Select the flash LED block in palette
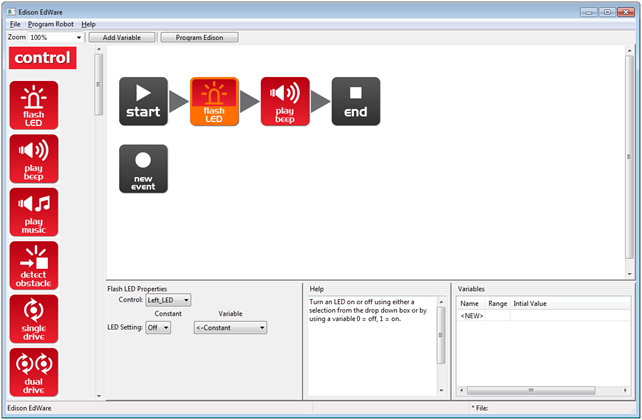The width and height of the screenshot is (642, 420). (34, 105)
